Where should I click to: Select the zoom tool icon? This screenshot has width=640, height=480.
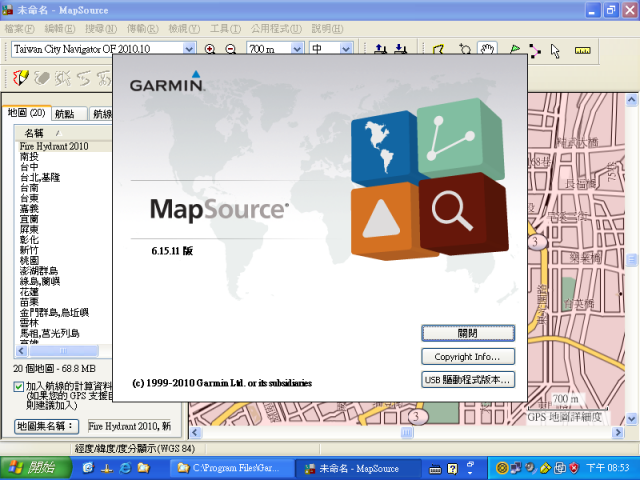(x=464, y=50)
